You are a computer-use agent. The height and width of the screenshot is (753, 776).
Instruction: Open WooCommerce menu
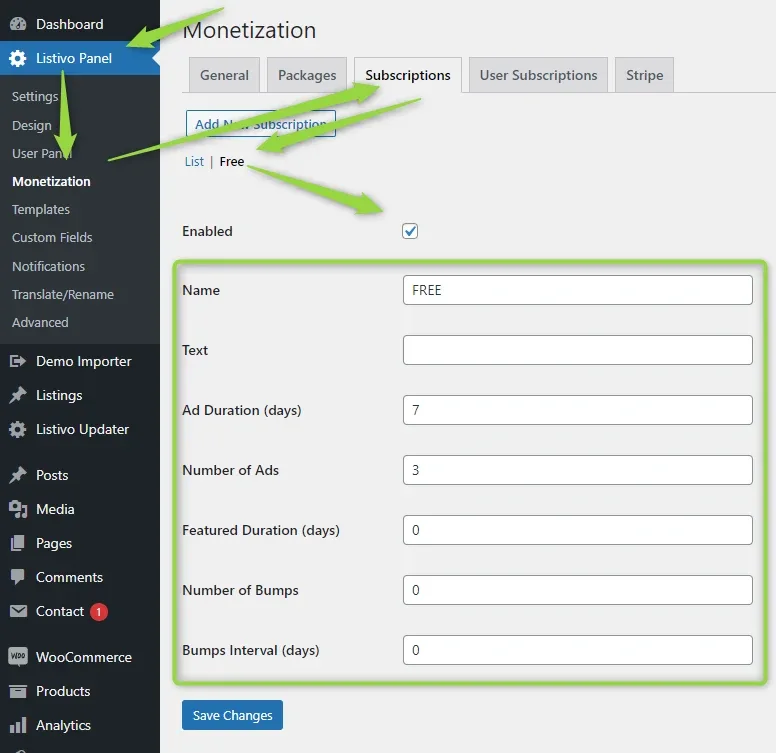80,657
